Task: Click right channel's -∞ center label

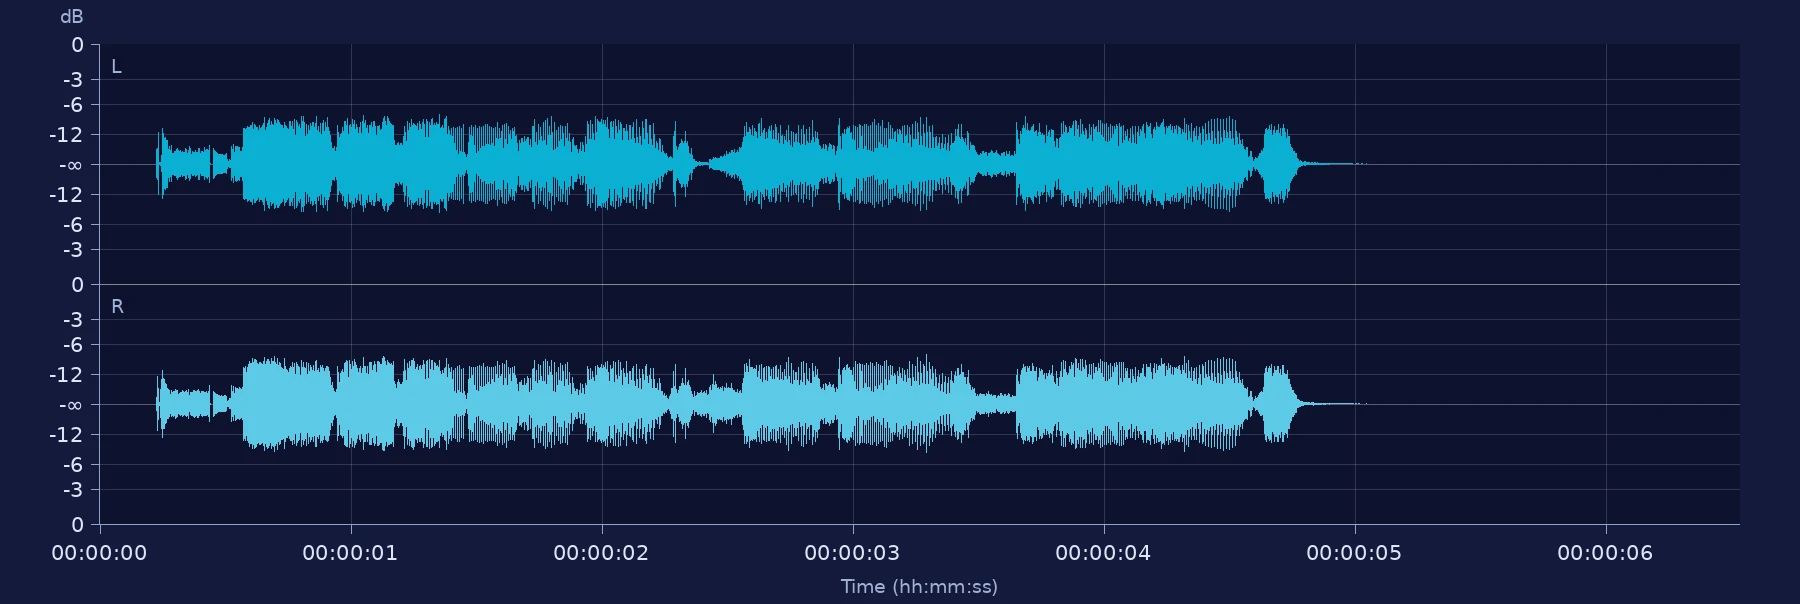Action: click(x=70, y=405)
